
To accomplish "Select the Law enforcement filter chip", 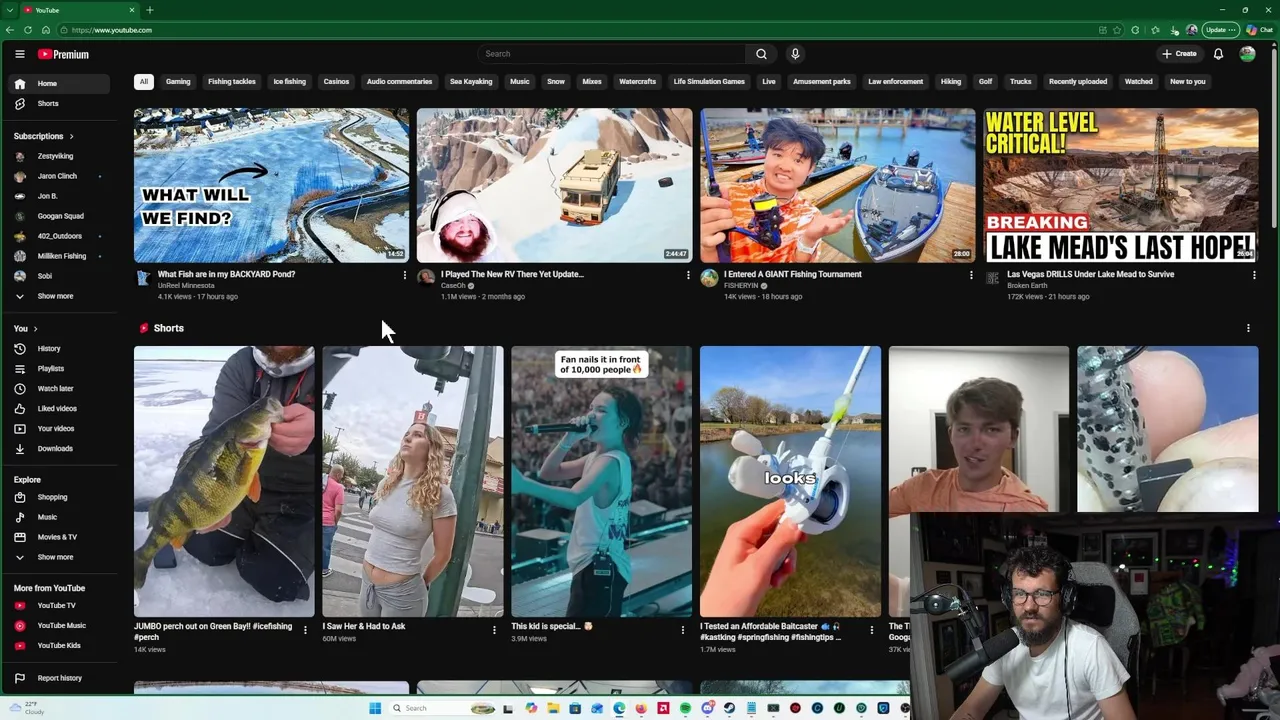I will (896, 82).
